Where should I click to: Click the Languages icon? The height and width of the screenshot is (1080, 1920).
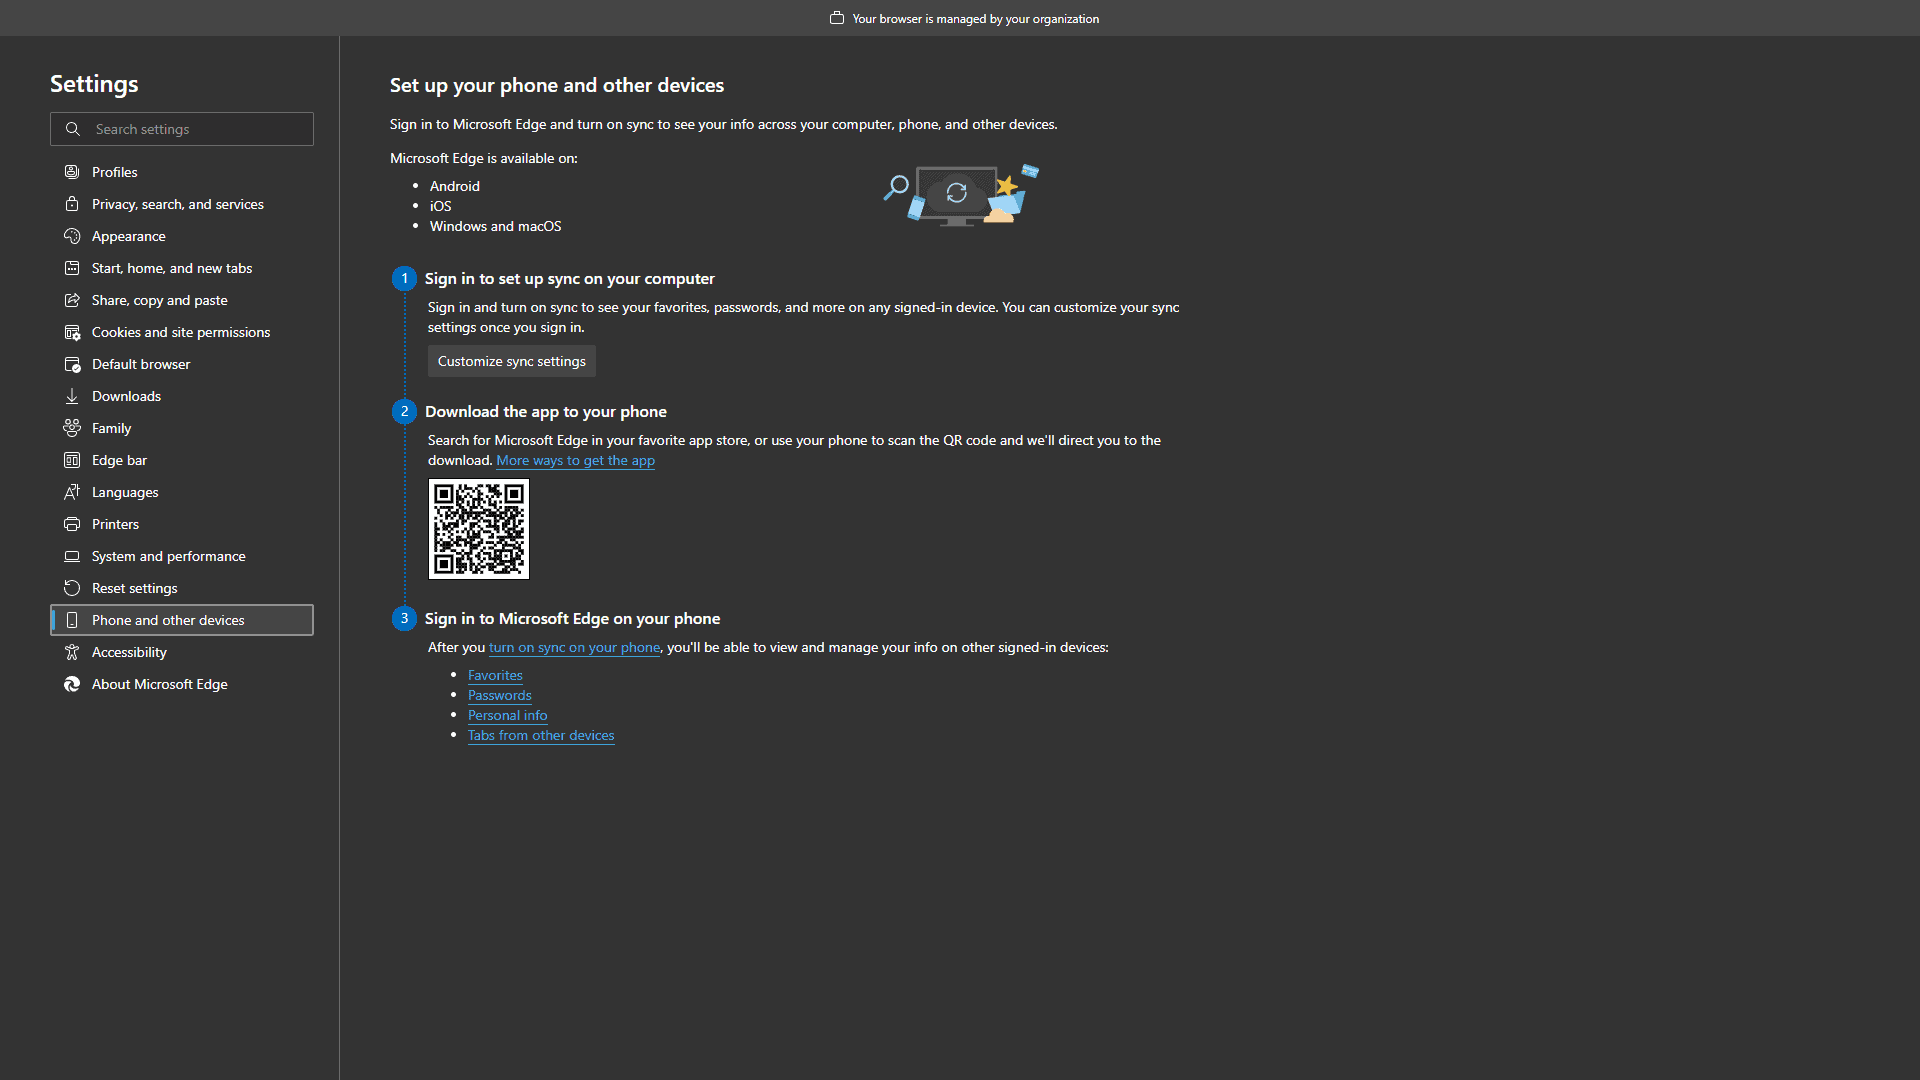pyautogui.click(x=72, y=492)
